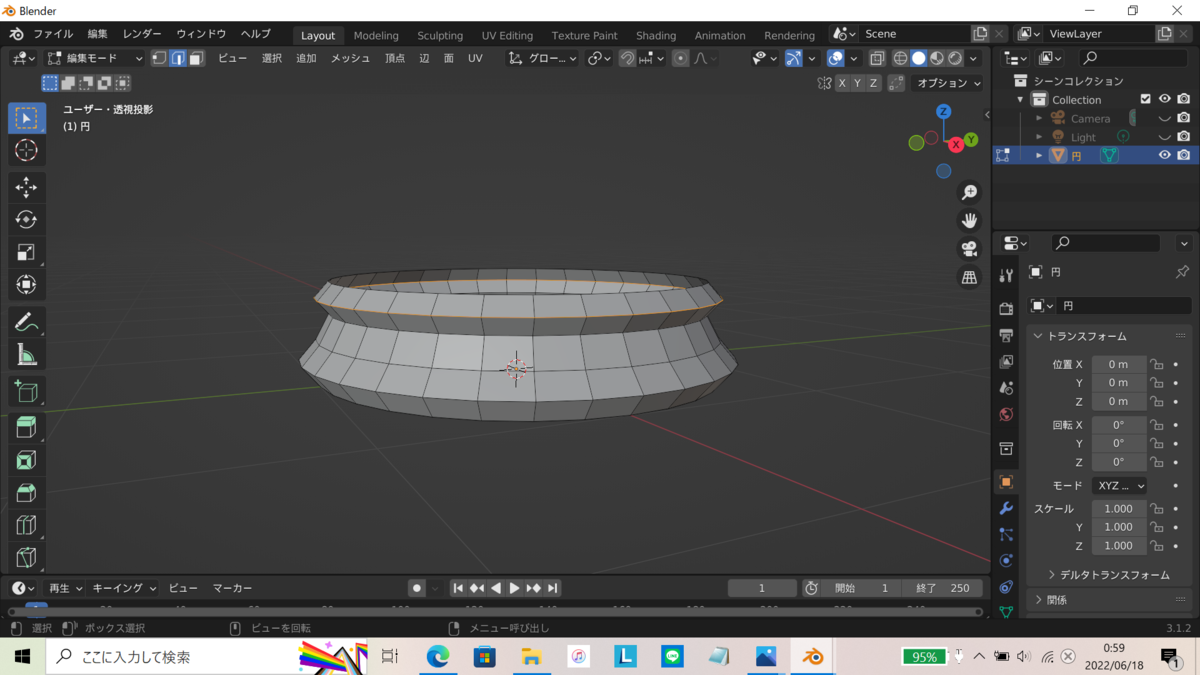Switch to the UV Editing workspace tab
This screenshot has height=675, width=1200.
coord(507,35)
